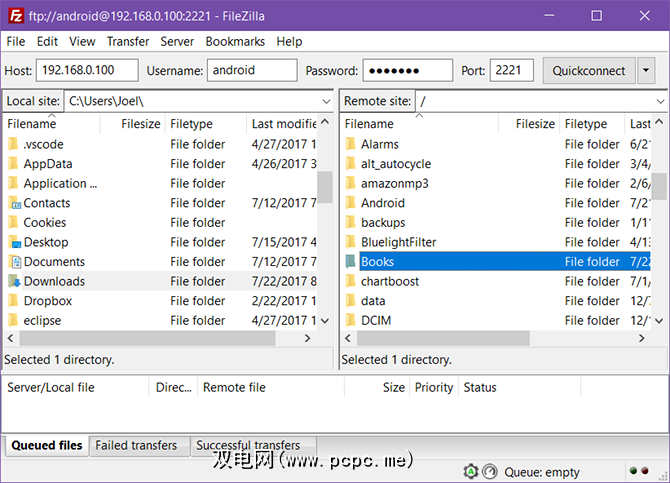The height and width of the screenshot is (483, 670).
Task: Open the Quickconnect history dropdown arrow
Action: click(x=646, y=71)
